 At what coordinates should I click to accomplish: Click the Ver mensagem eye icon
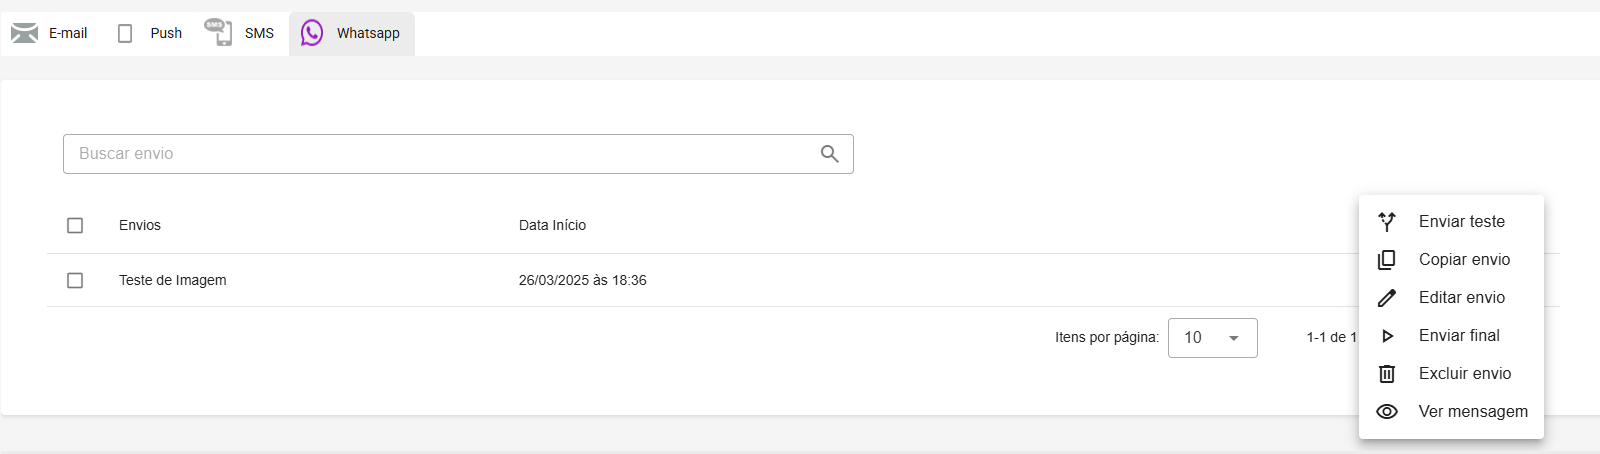[1387, 412]
